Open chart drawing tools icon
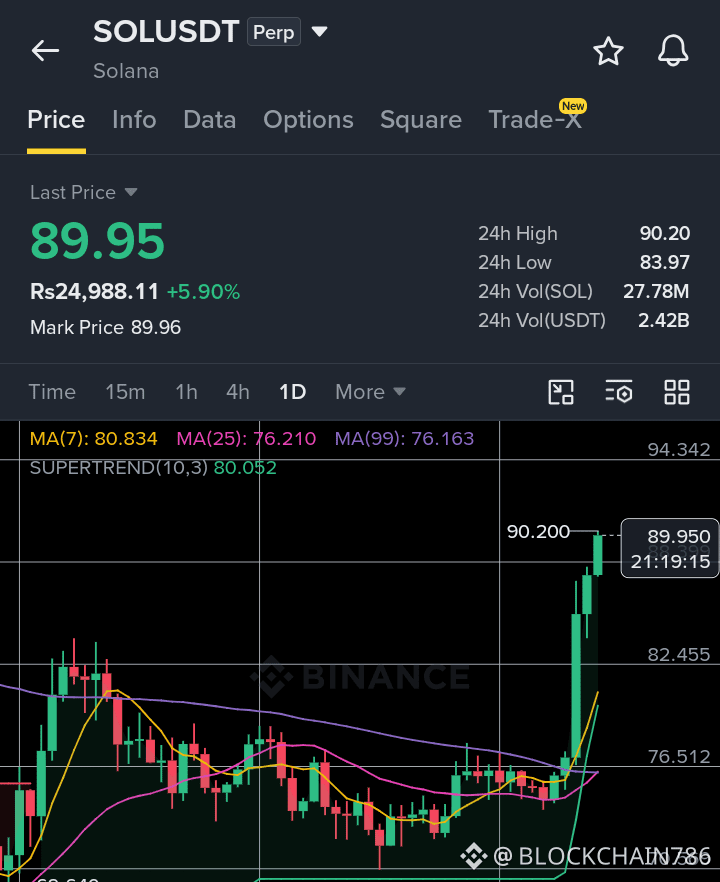The image size is (720, 882). [561, 392]
